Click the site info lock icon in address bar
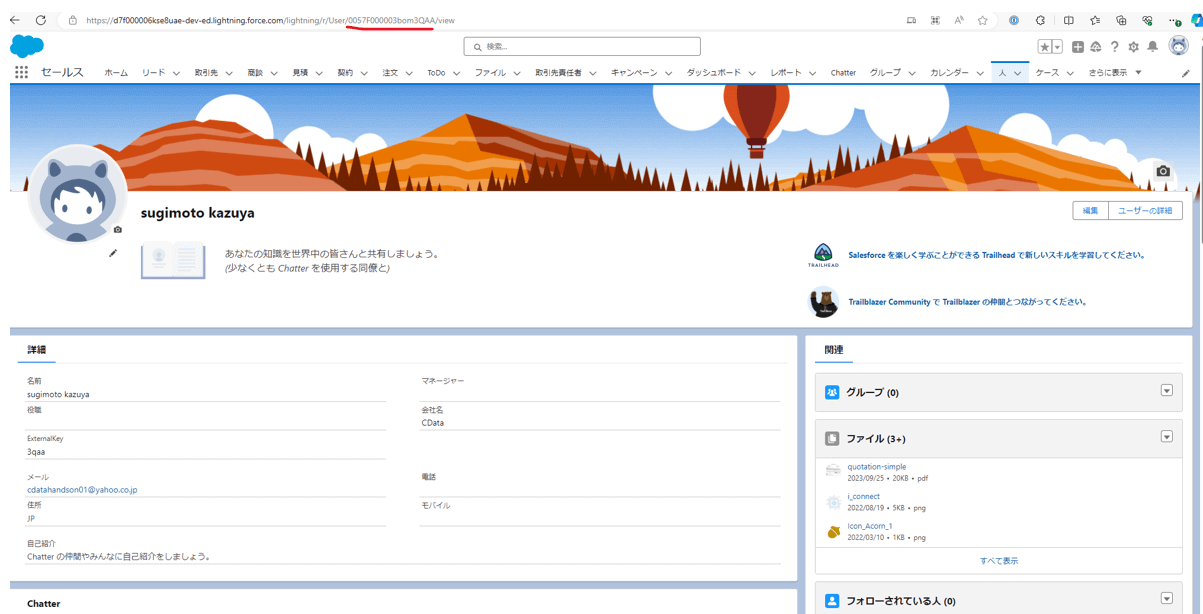The width and height of the screenshot is (1203, 614). point(73,20)
